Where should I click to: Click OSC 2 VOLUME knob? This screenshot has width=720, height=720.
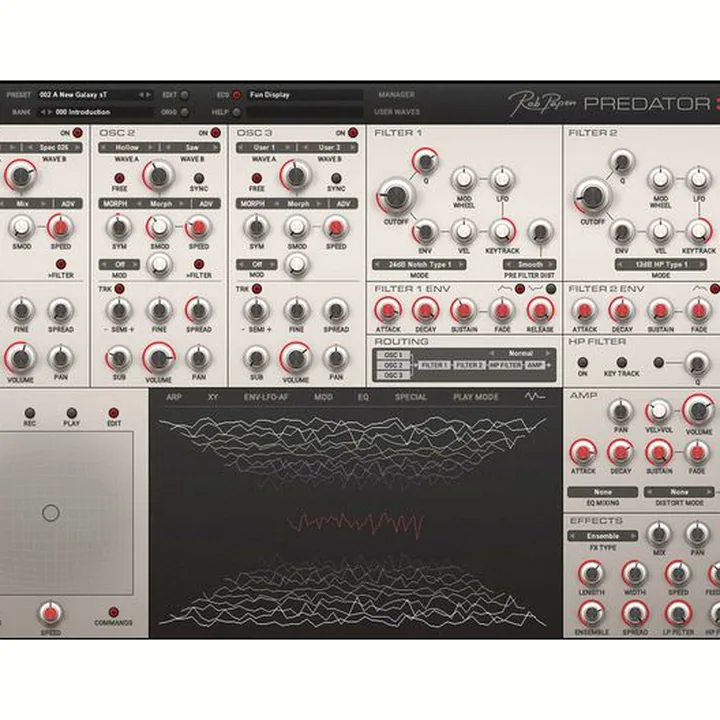[158, 358]
